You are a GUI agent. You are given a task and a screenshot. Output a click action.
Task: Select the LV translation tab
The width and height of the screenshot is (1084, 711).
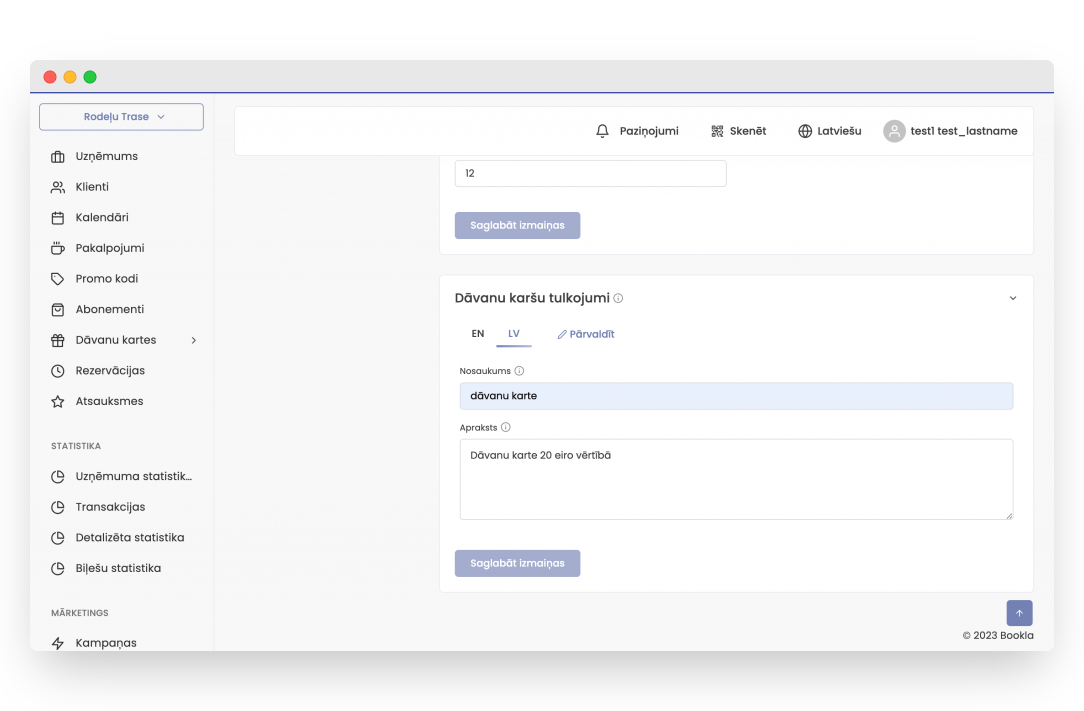[x=514, y=334]
